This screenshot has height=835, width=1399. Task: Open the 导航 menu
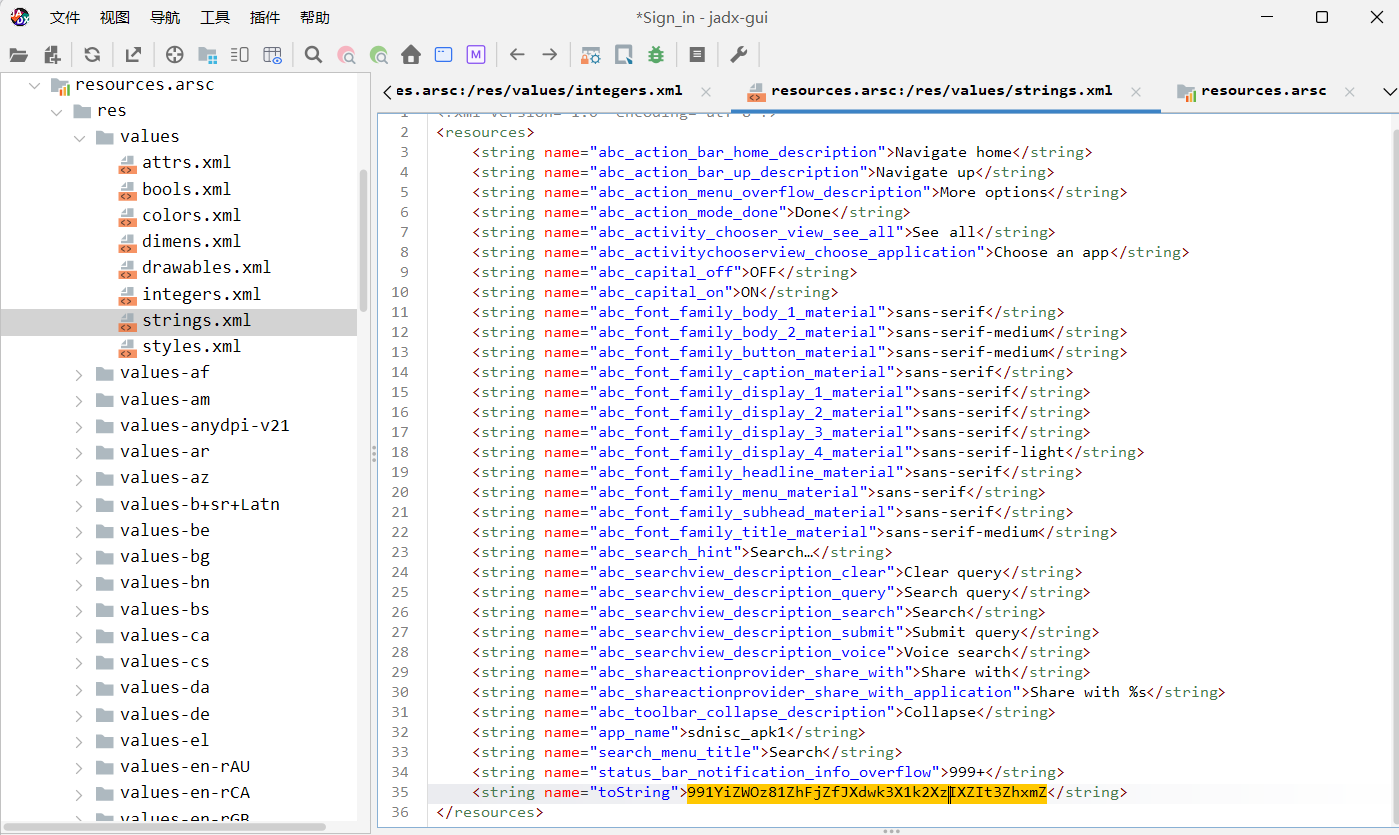point(165,18)
